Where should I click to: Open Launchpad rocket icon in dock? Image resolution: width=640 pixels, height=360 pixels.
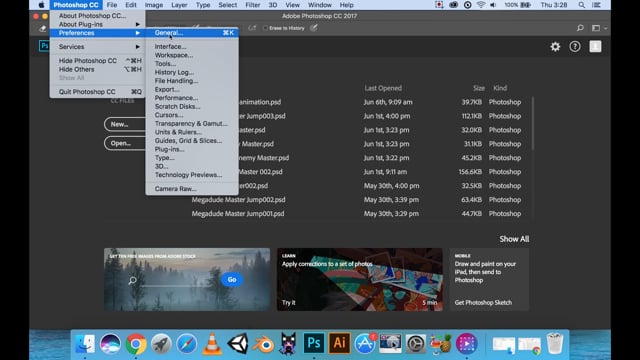pos(161,344)
